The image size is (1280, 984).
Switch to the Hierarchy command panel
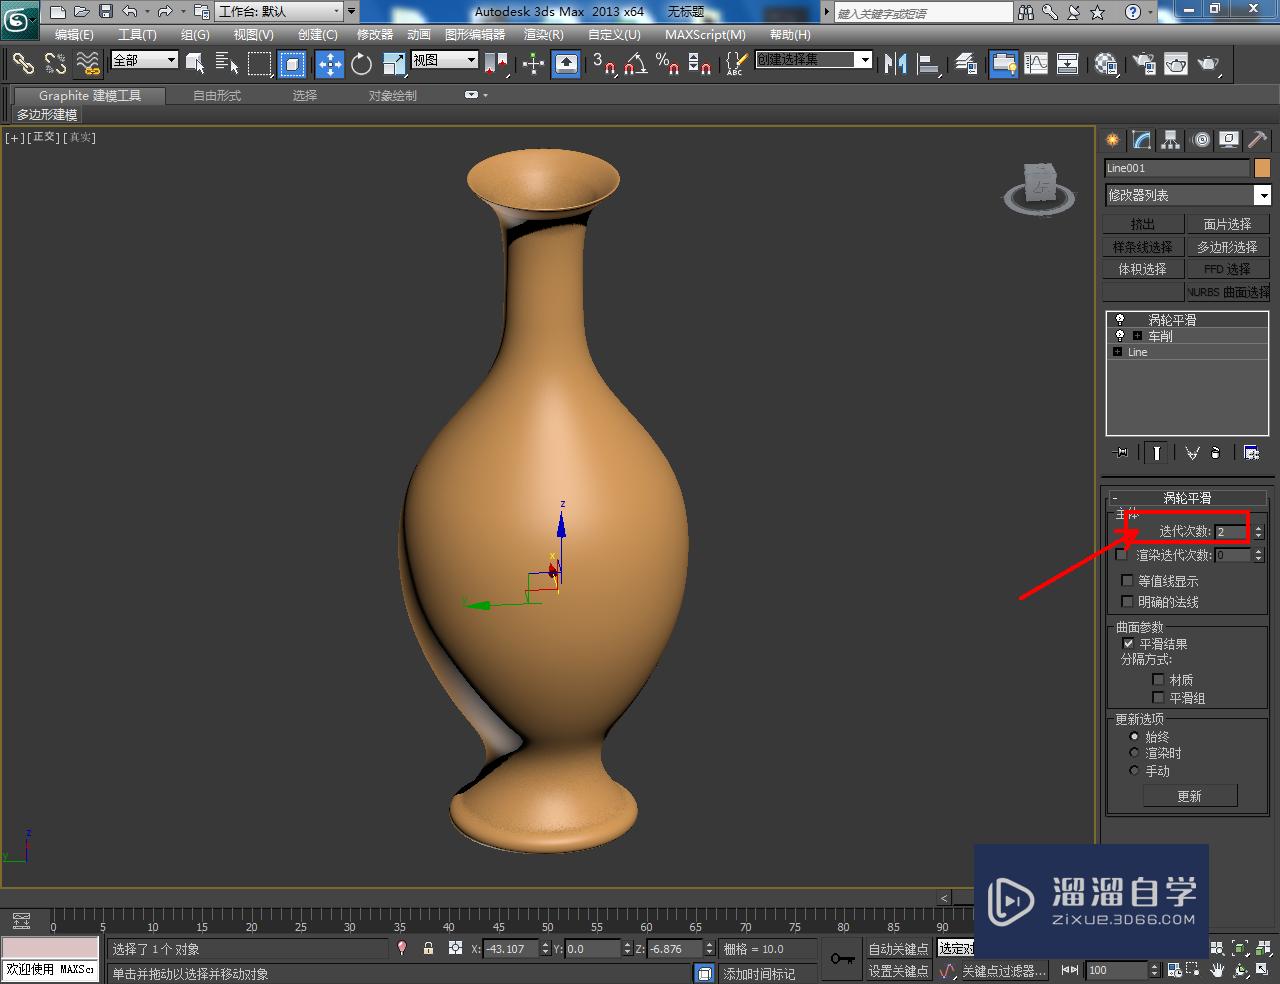(x=1171, y=140)
